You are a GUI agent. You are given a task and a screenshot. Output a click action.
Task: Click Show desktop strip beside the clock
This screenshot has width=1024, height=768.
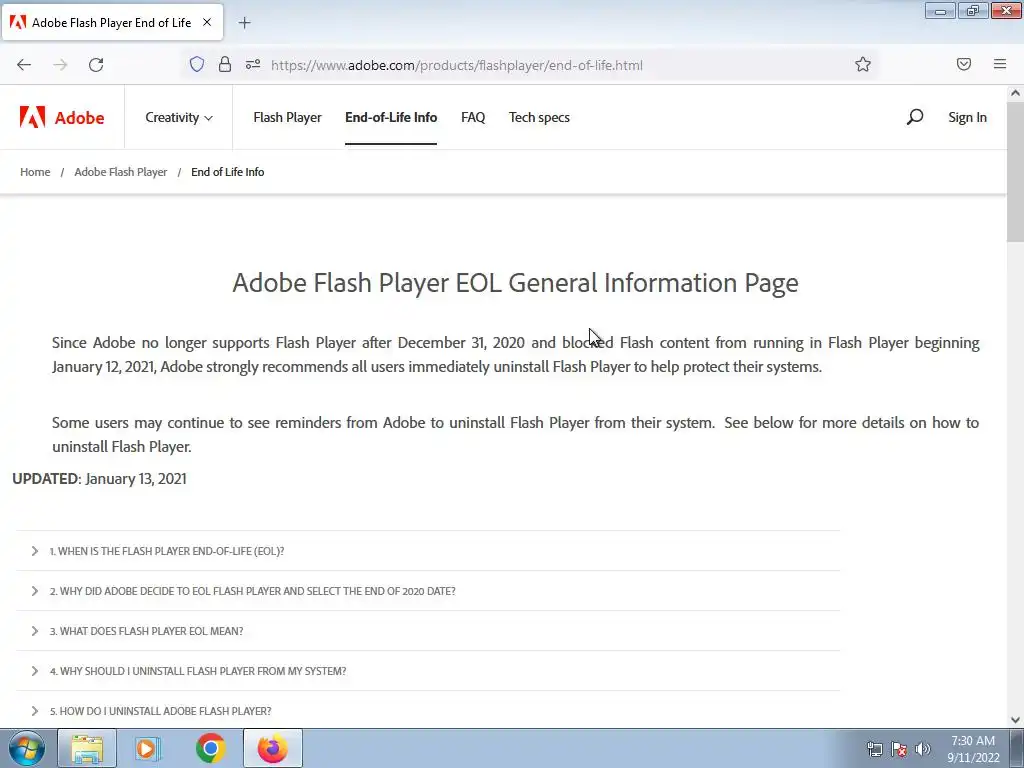pyautogui.click(x=1018, y=748)
